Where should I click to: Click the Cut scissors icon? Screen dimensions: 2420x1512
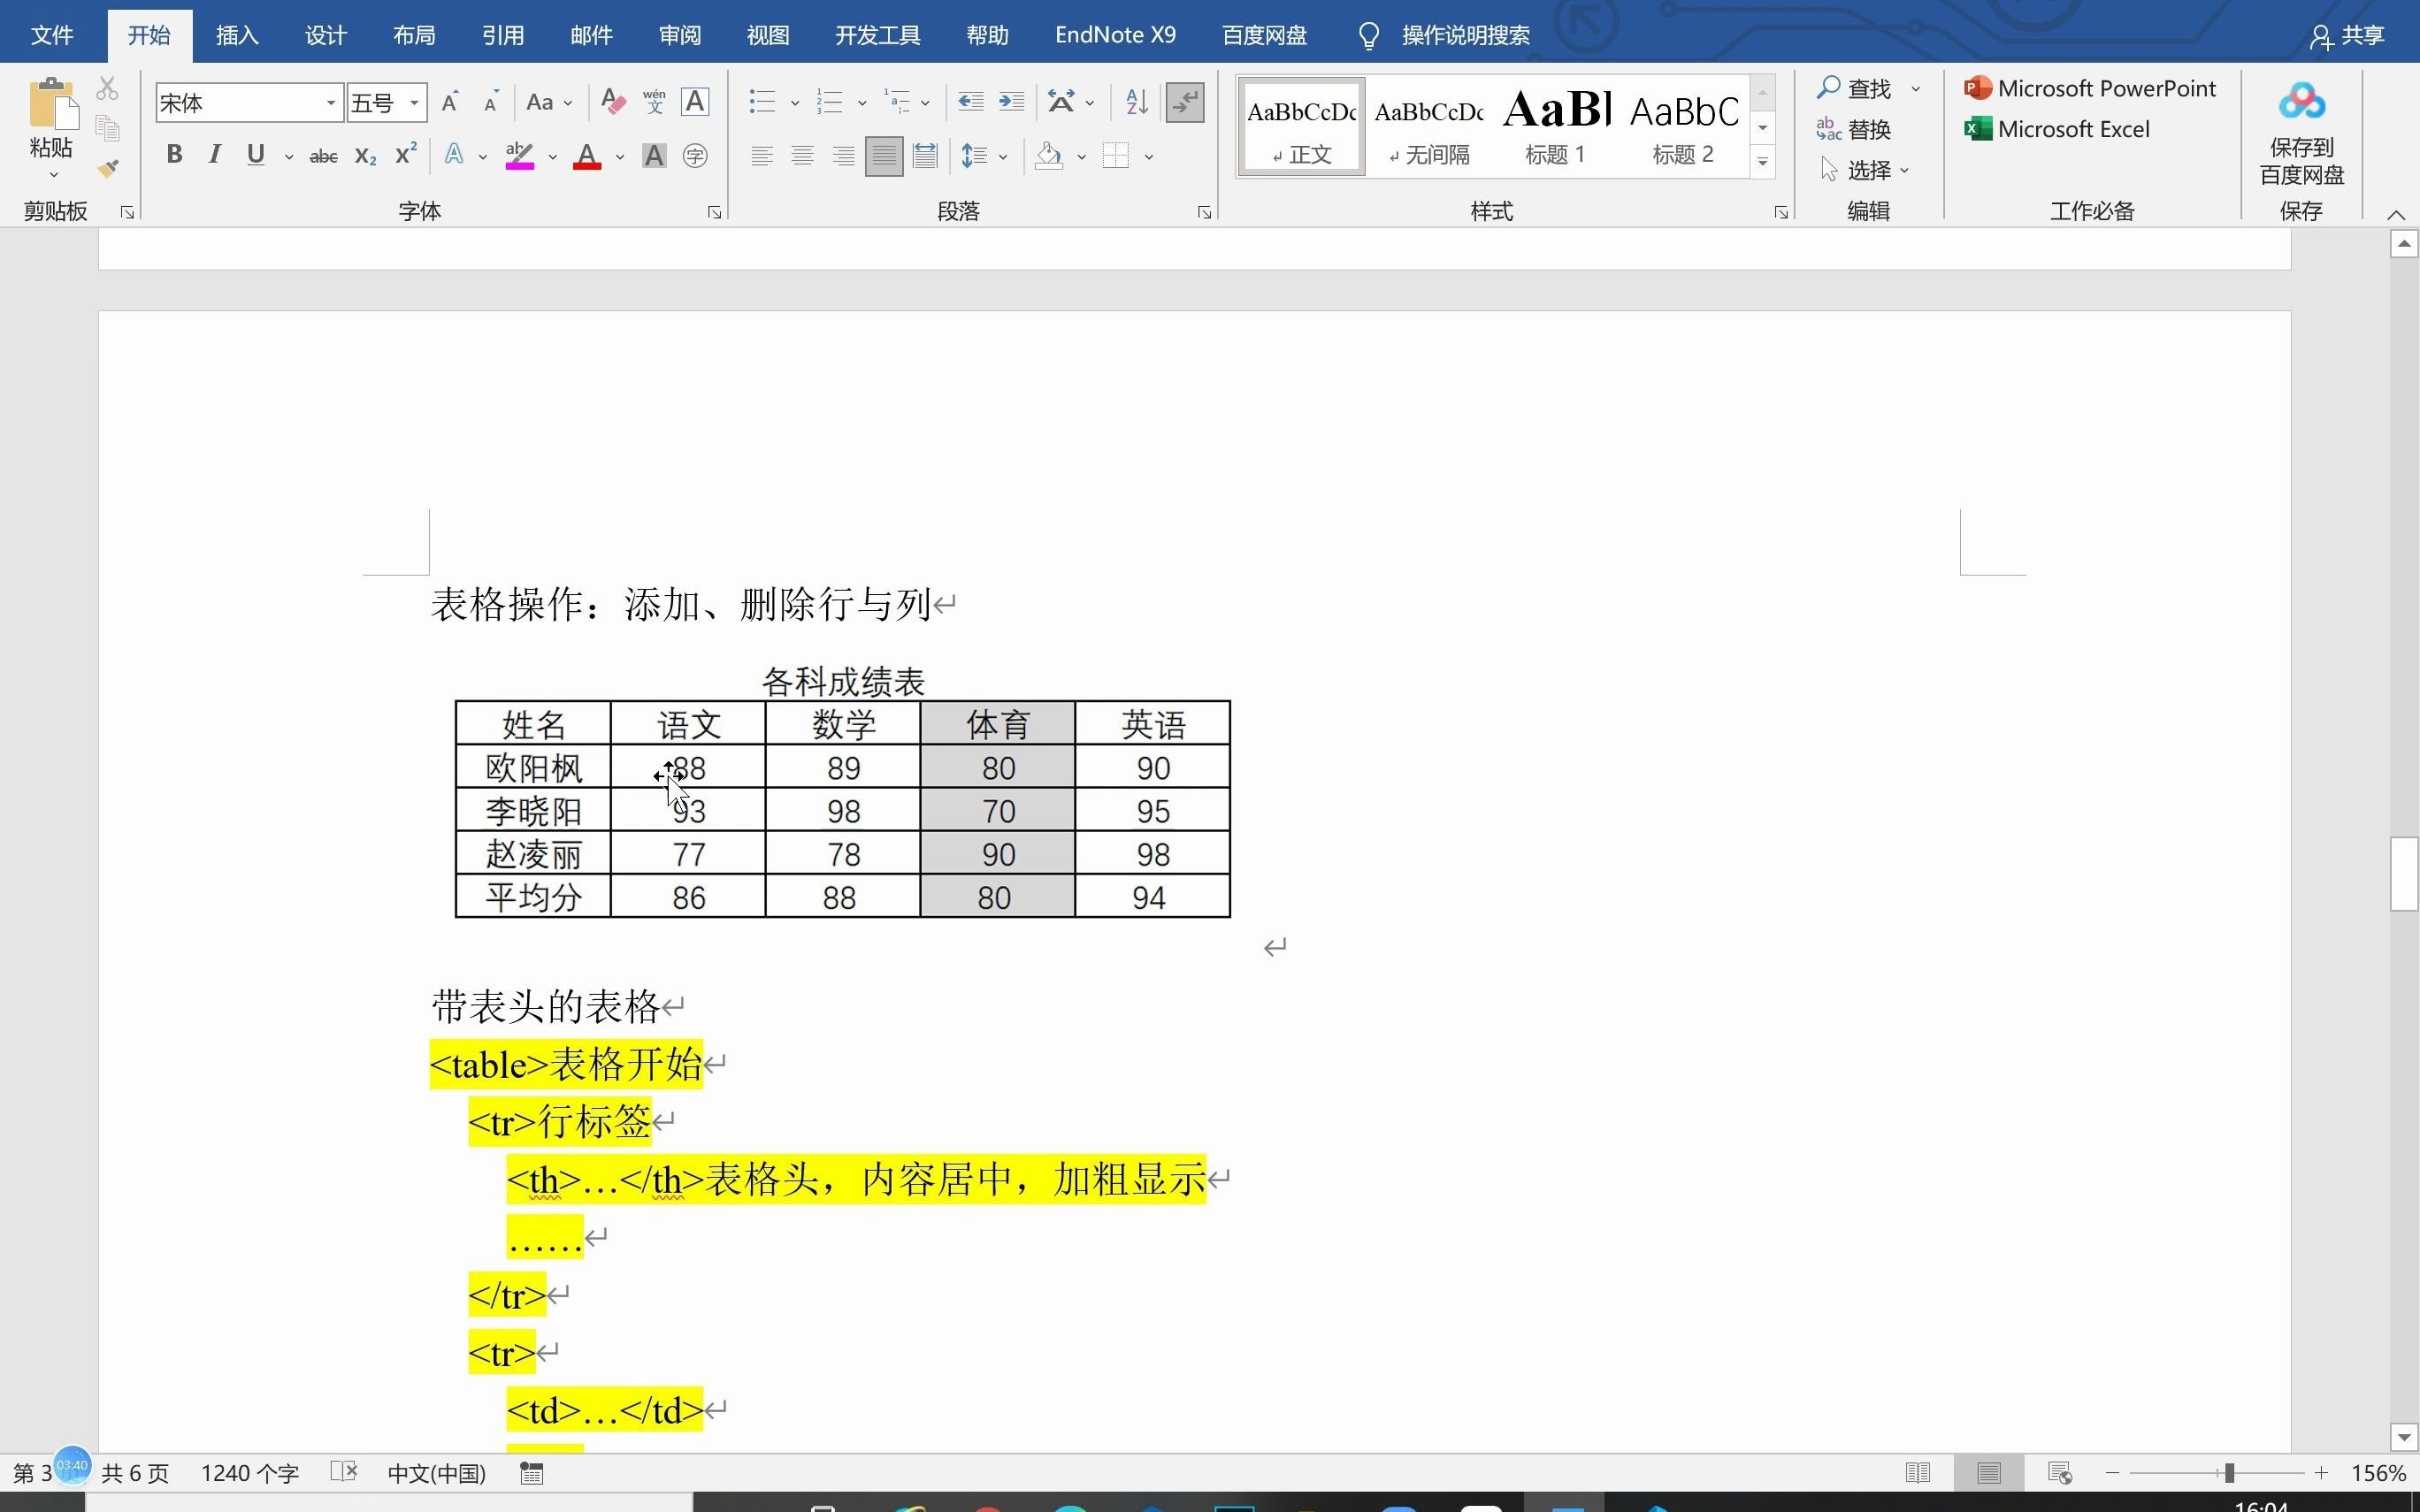pyautogui.click(x=107, y=89)
